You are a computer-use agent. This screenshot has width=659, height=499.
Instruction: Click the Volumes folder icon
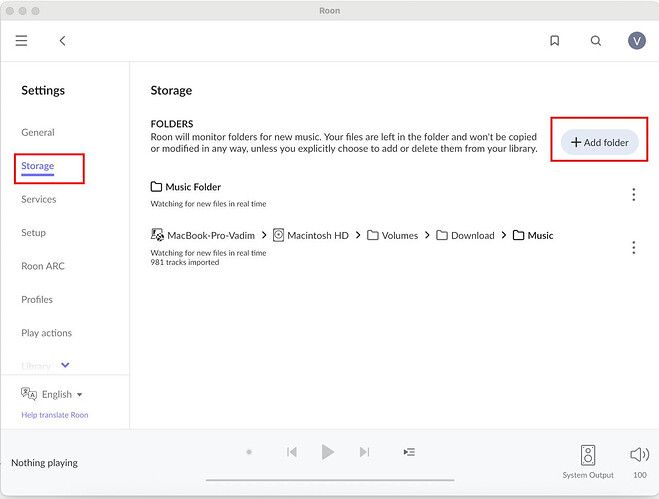pyautogui.click(x=372, y=235)
